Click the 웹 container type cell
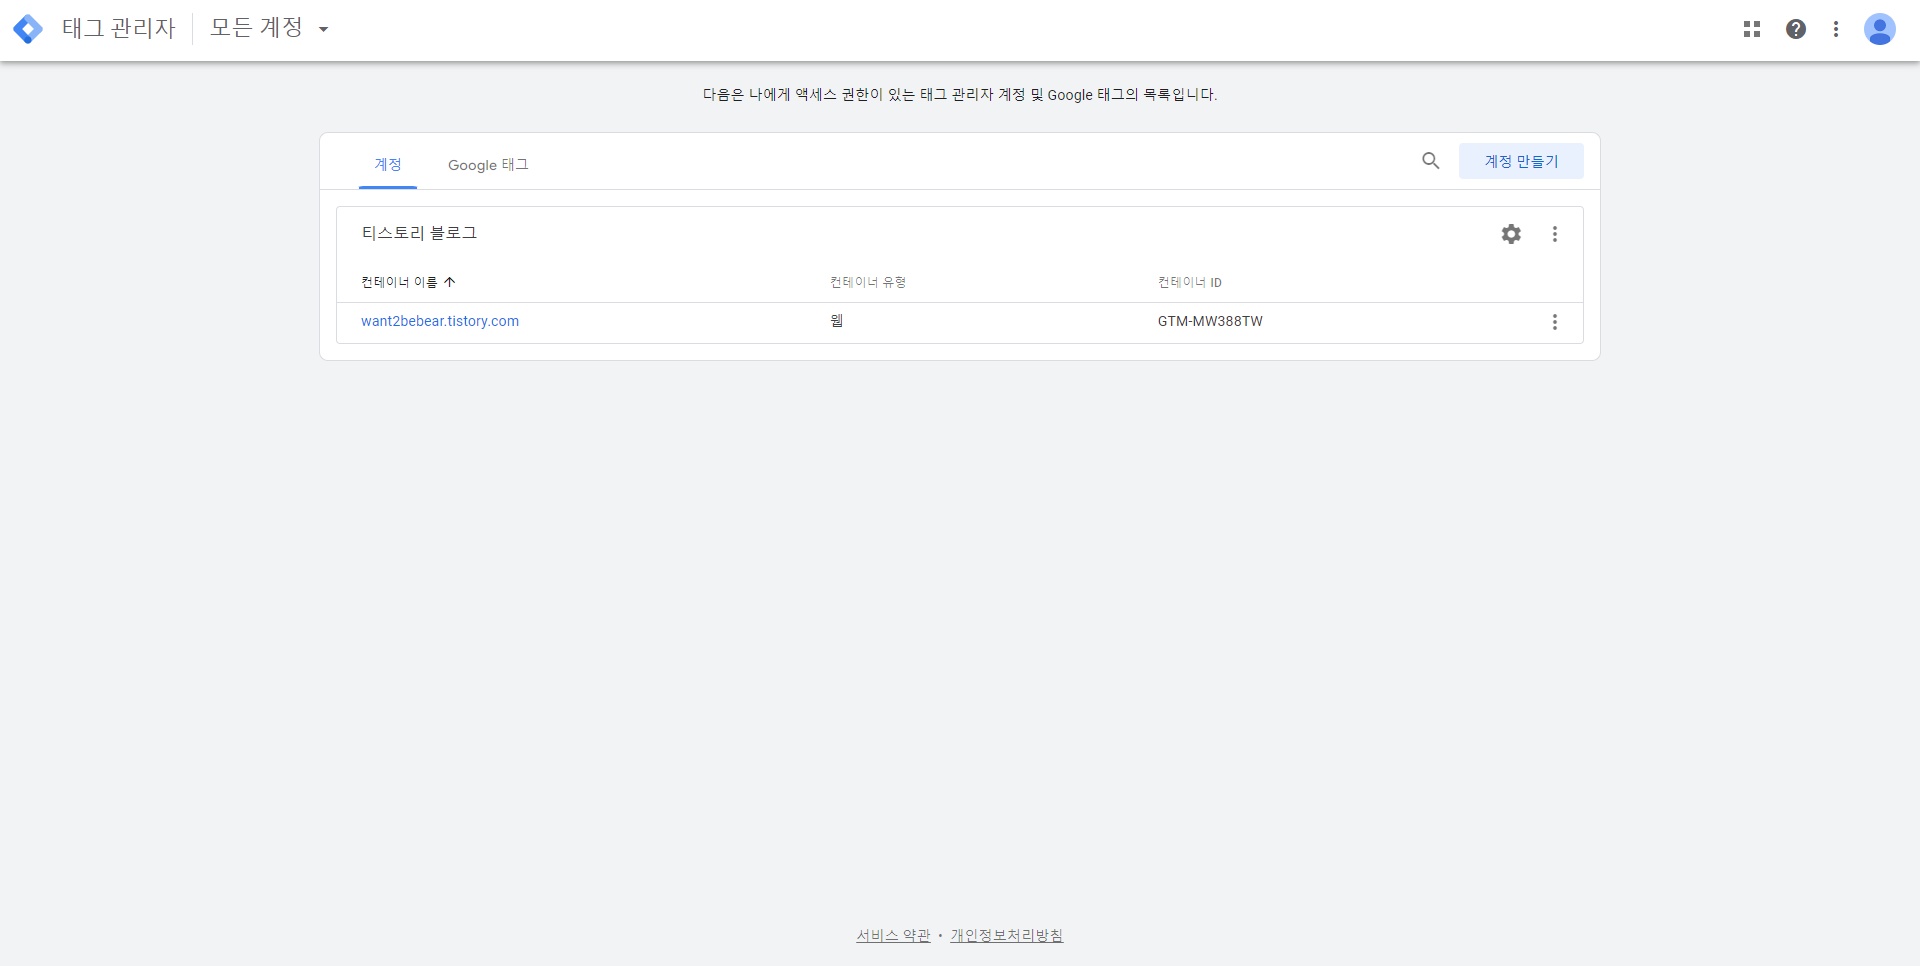1920x966 pixels. pos(837,321)
